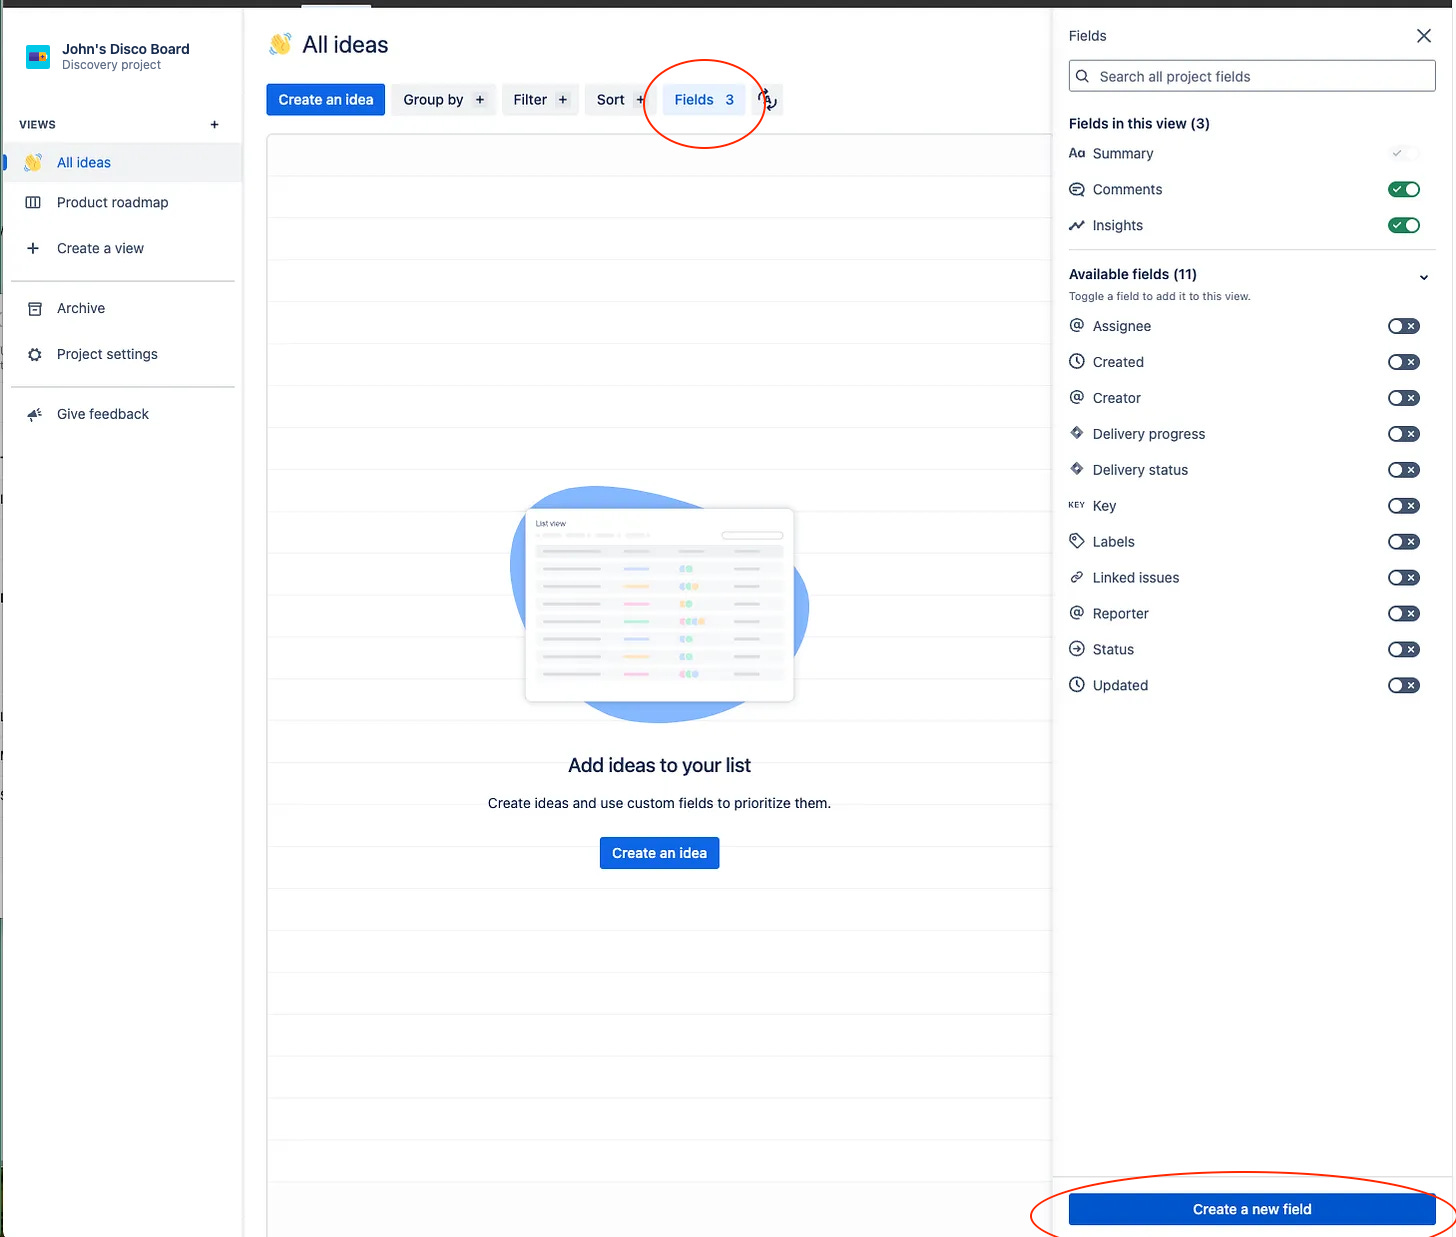Select the All ideas view
1456x1237 pixels.
(123, 162)
